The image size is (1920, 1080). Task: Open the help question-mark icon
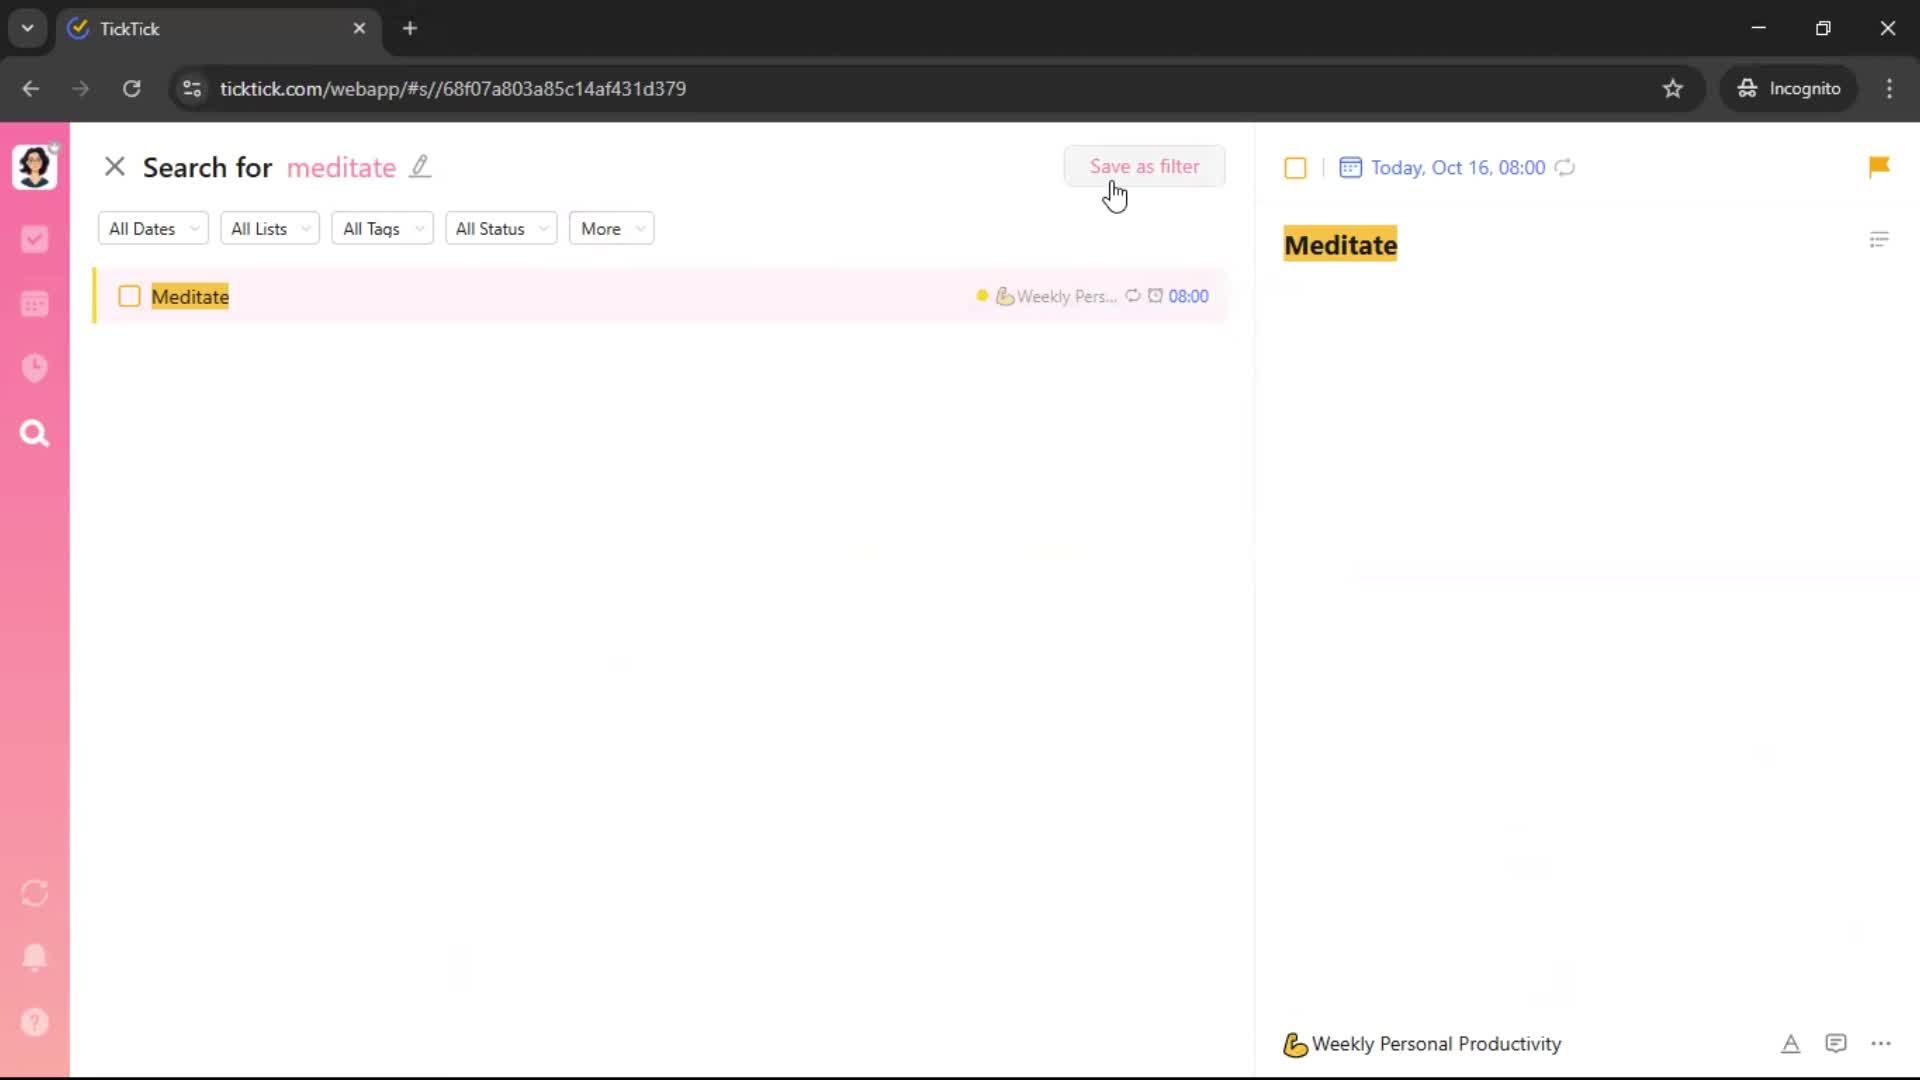coord(35,1022)
